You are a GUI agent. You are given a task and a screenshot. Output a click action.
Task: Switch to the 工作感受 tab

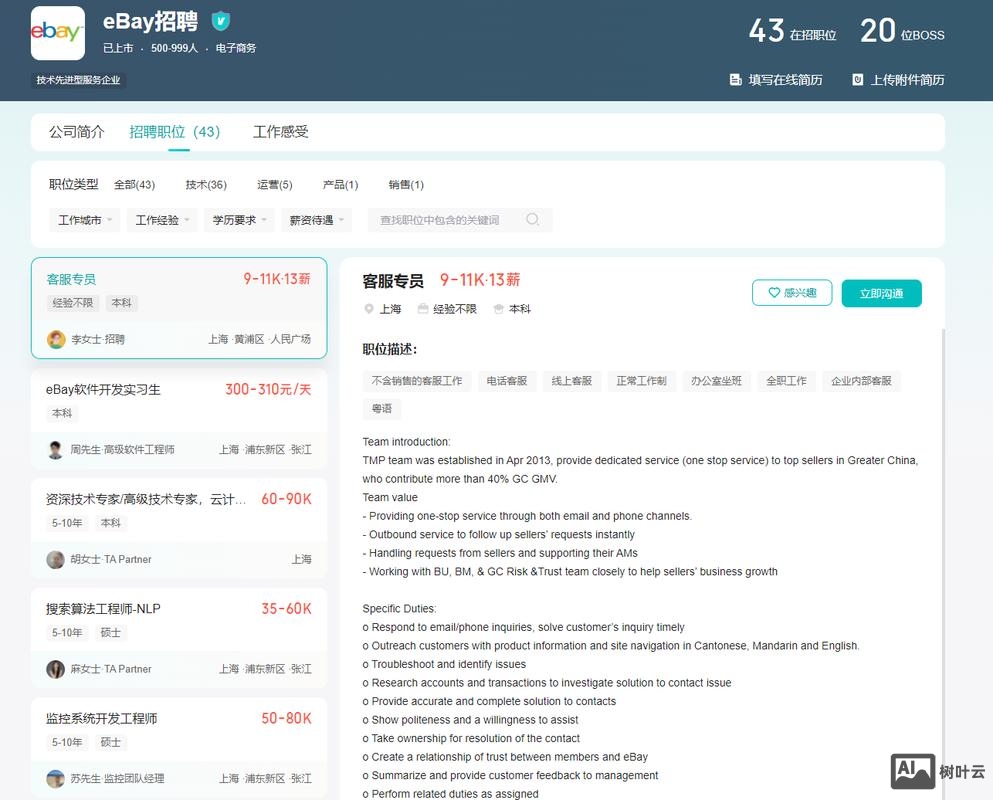pyautogui.click(x=281, y=132)
